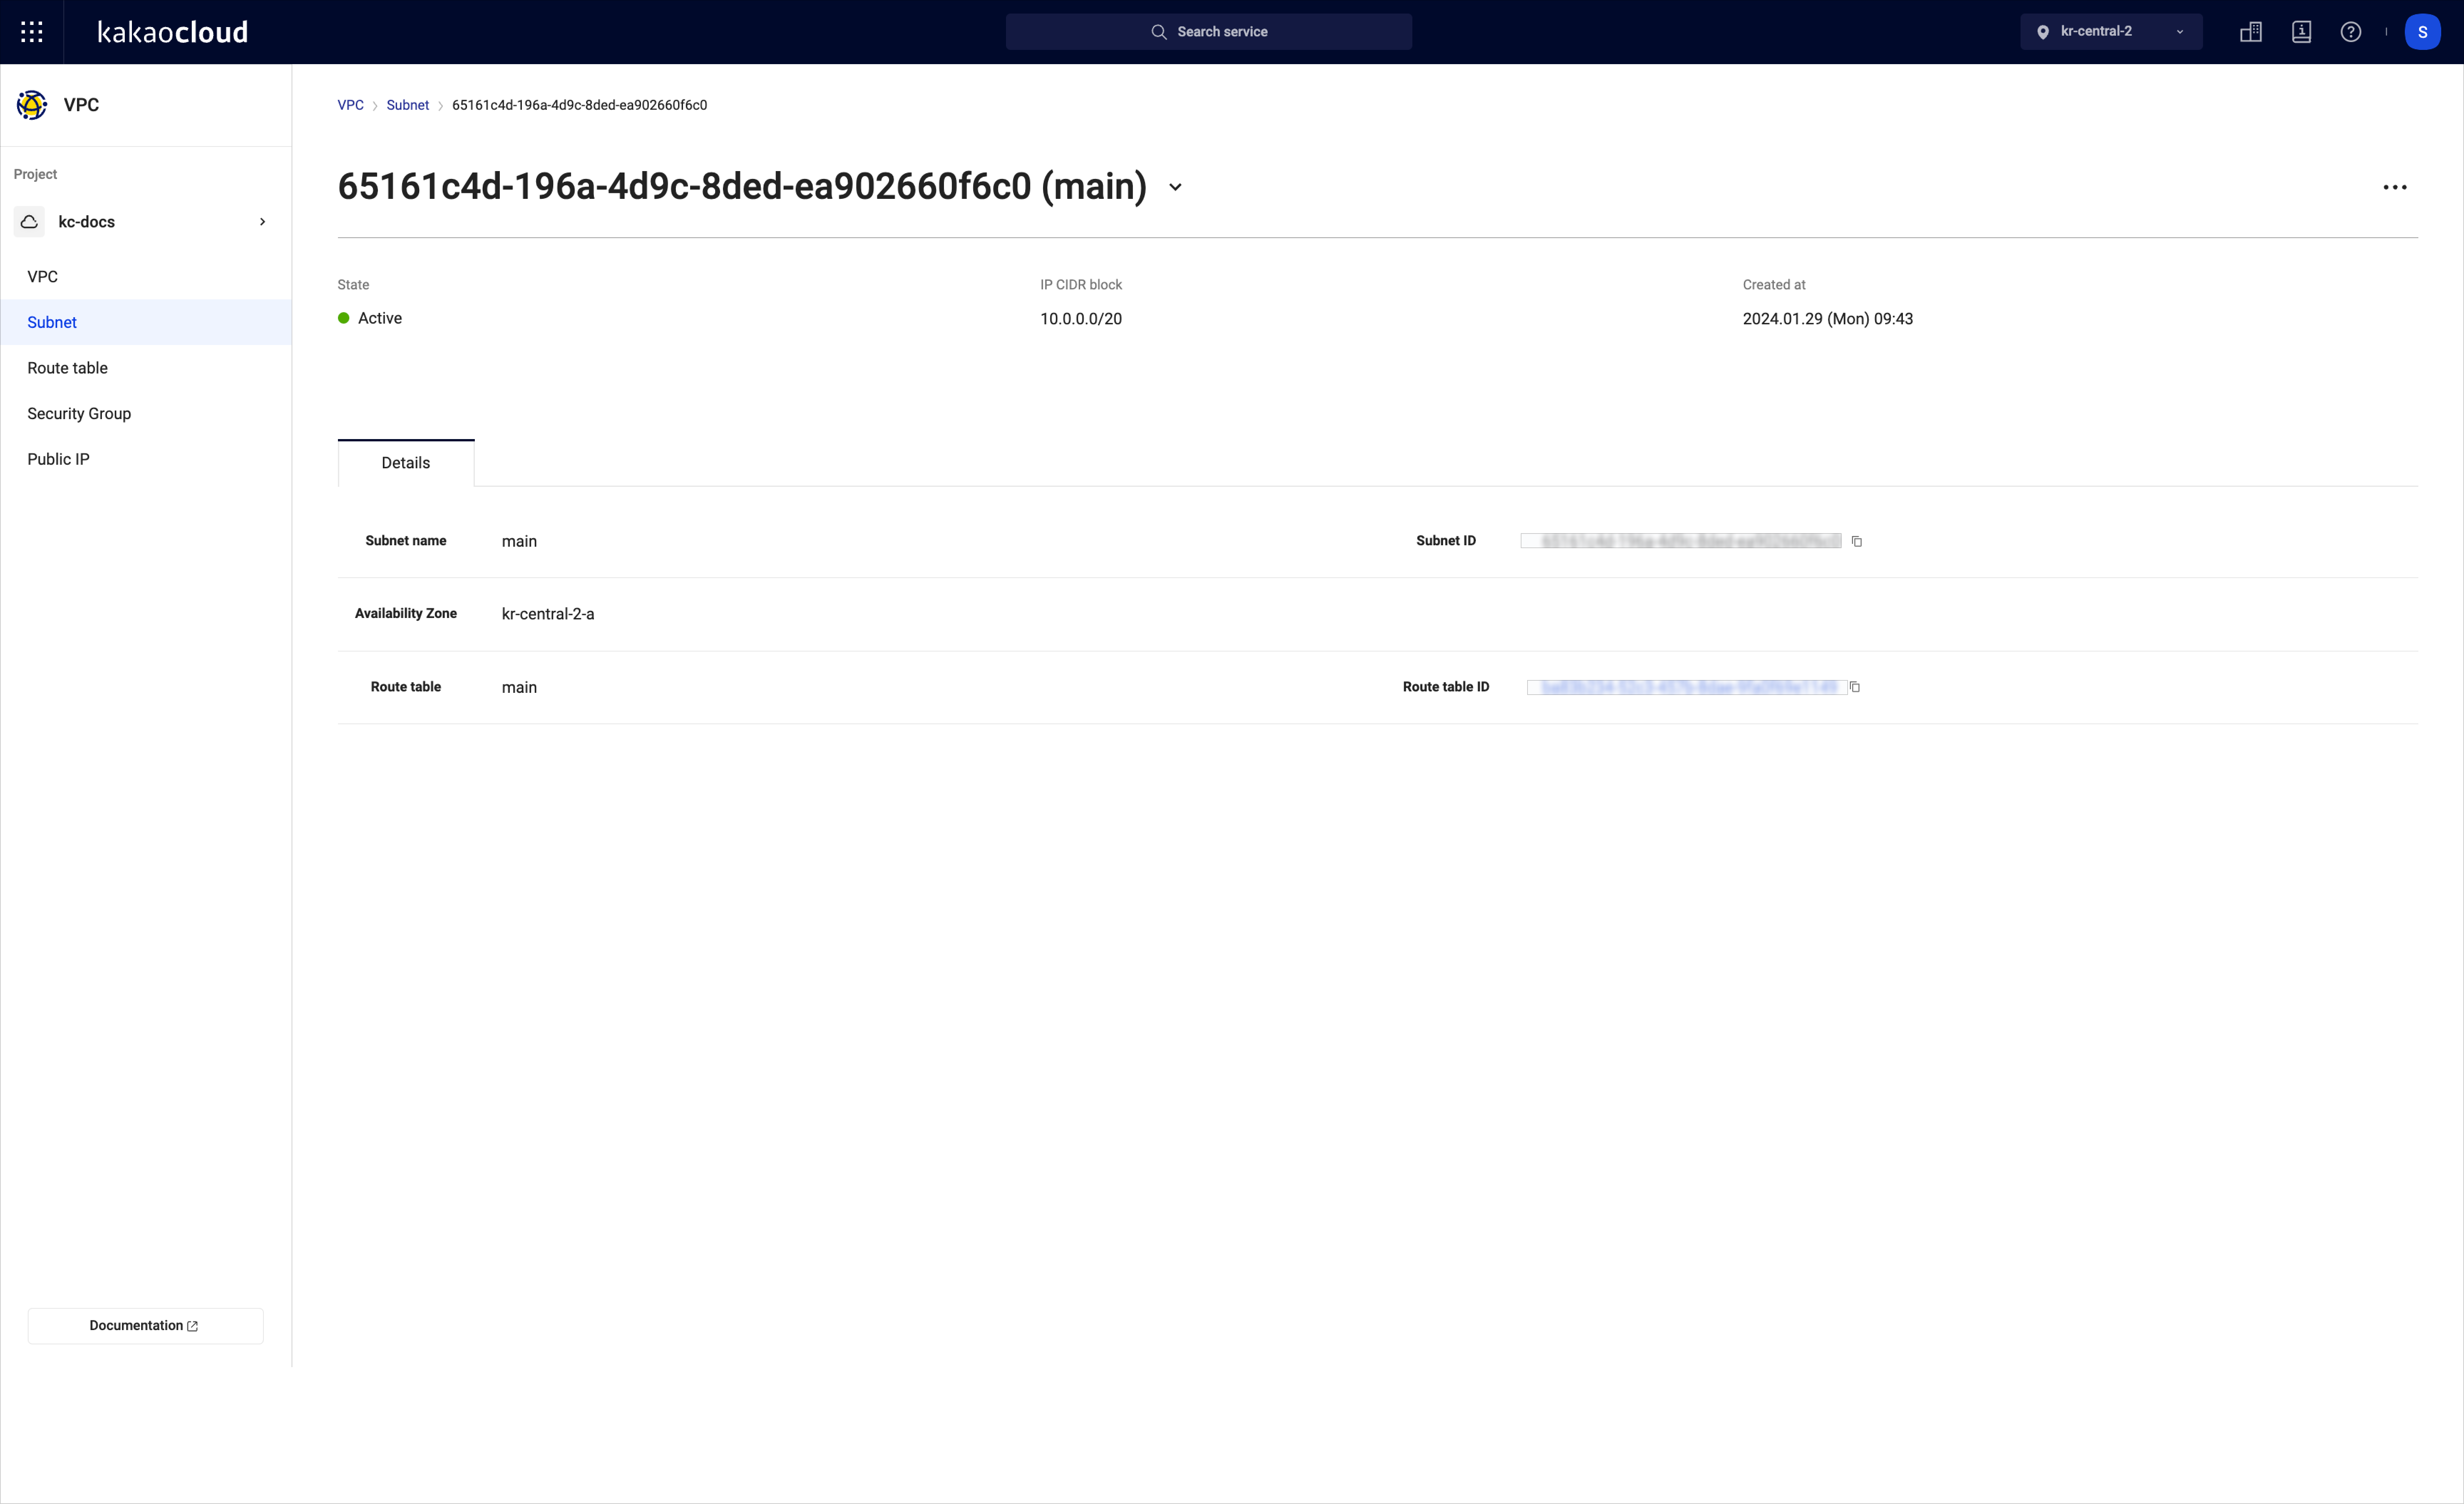This screenshot has width=2464, height=1504.
Task: Click the Active state text
Action: [x=380, y=318]
